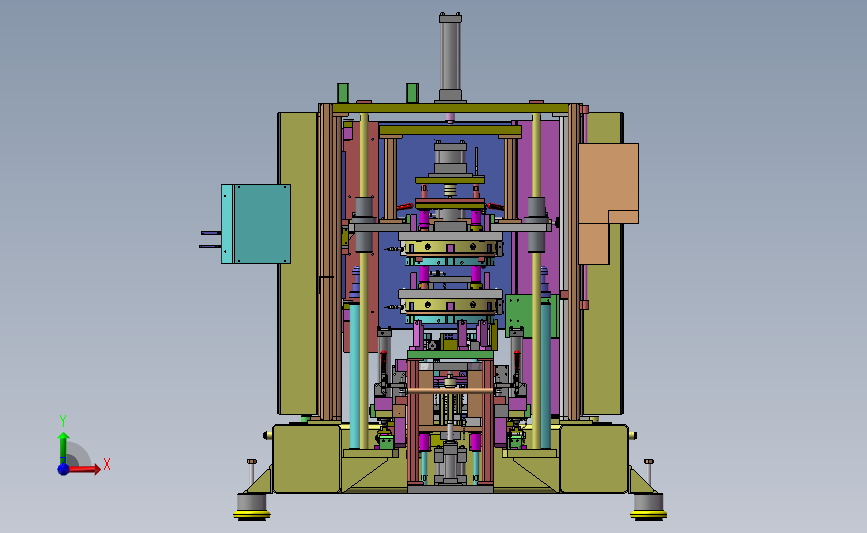This screenshot has height=533, width=867.
Task: Pick the tall gray cylinder on top of the machine
Action: tap(450, 57)
